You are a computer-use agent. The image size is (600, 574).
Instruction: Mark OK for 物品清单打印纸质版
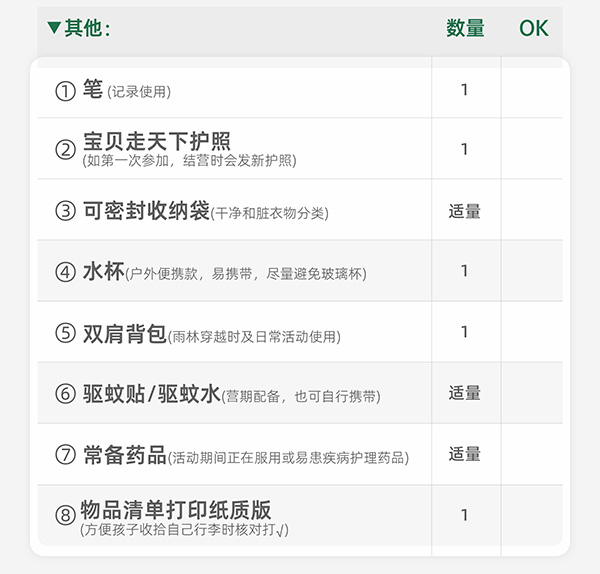(x=532, y=515)
